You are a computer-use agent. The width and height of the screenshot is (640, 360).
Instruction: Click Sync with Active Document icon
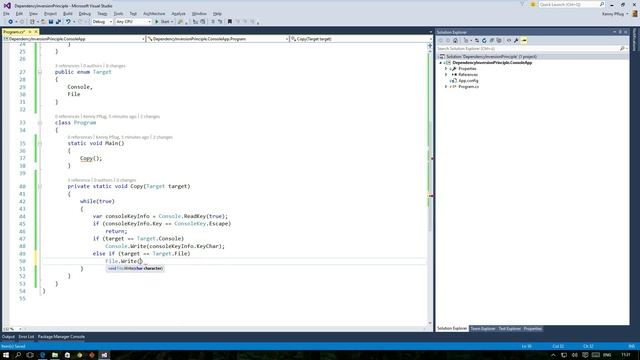pos(477,40)
